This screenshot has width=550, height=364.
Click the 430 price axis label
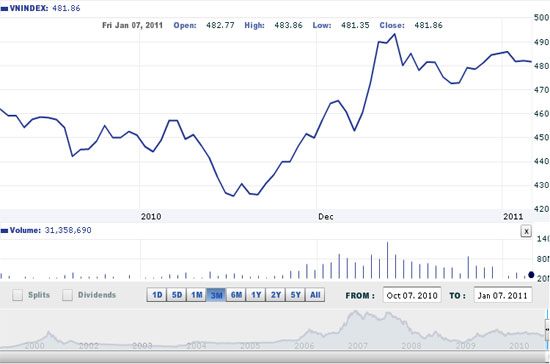pyautogui.click(x=541, y=185)
